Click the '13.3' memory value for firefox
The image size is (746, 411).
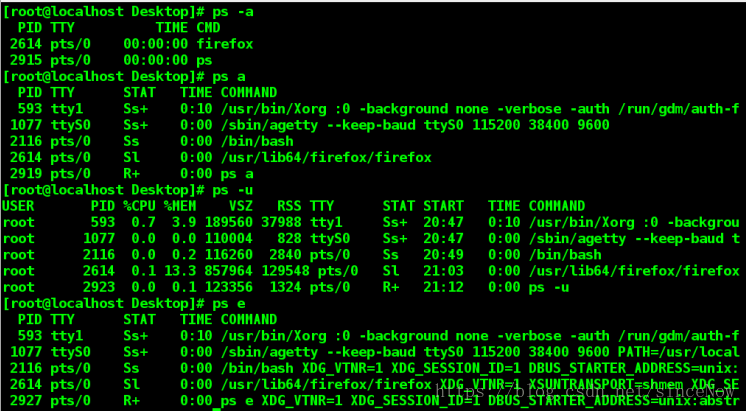pos(180,271)
